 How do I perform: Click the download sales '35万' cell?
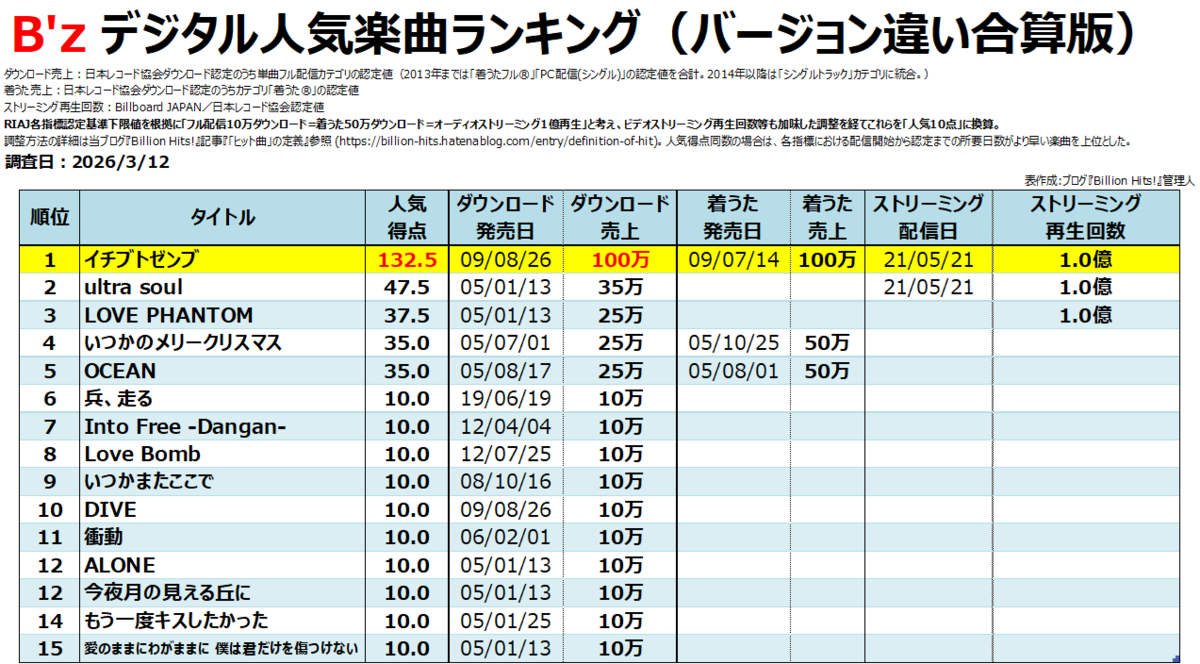click(x=620, y=287)
